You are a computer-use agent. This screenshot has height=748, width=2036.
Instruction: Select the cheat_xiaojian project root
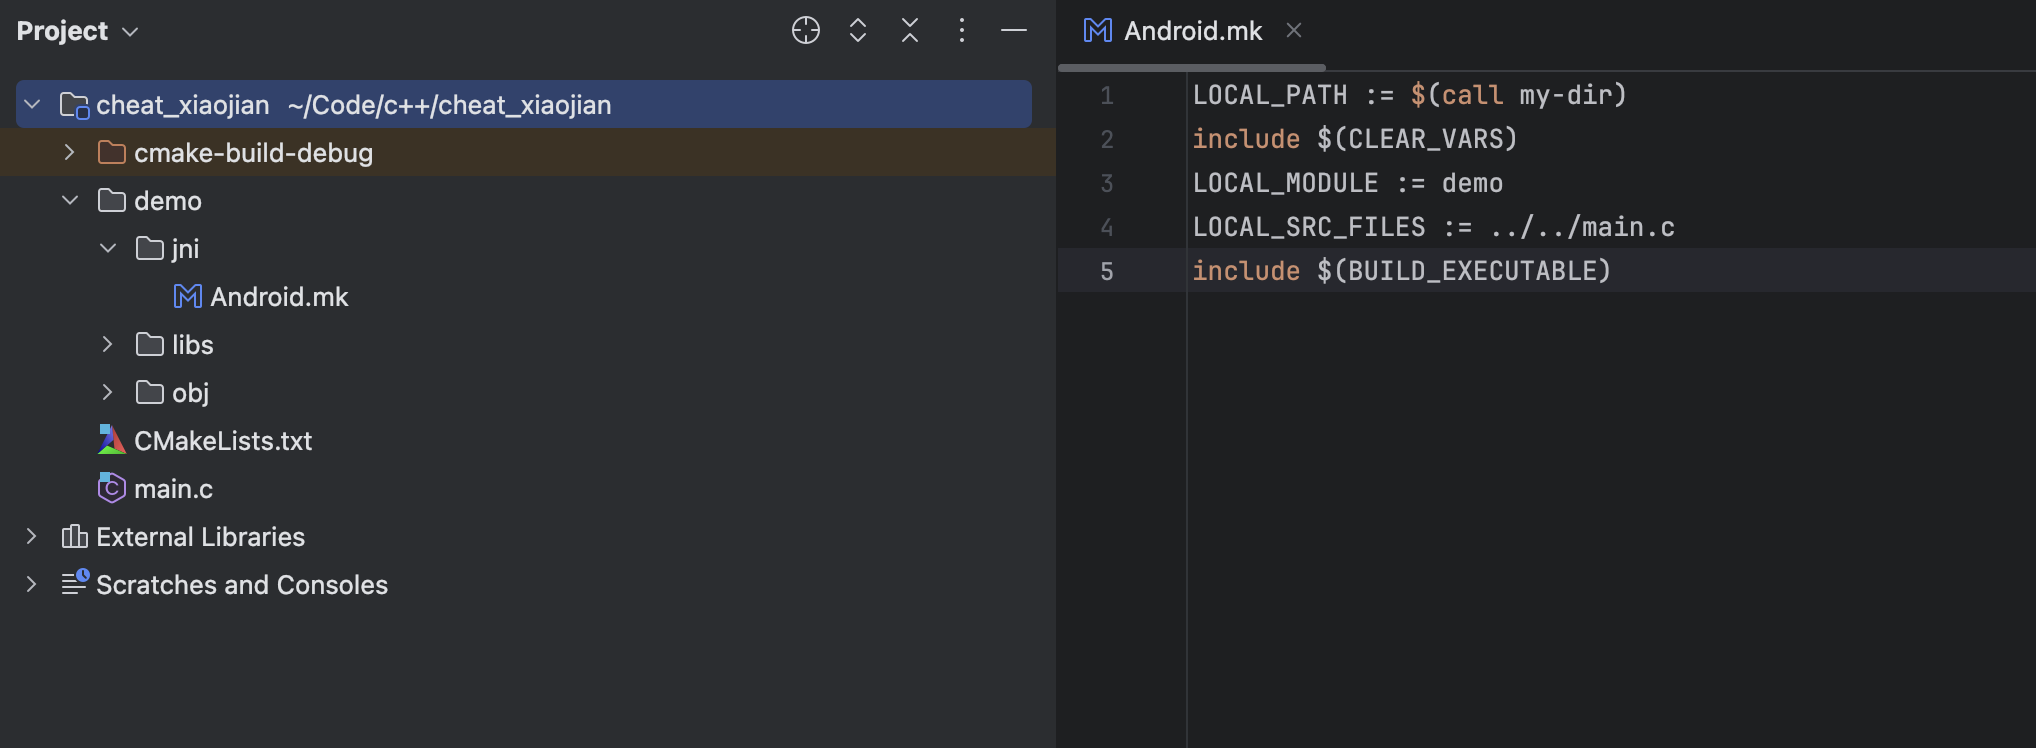click(x=183, y=105)
